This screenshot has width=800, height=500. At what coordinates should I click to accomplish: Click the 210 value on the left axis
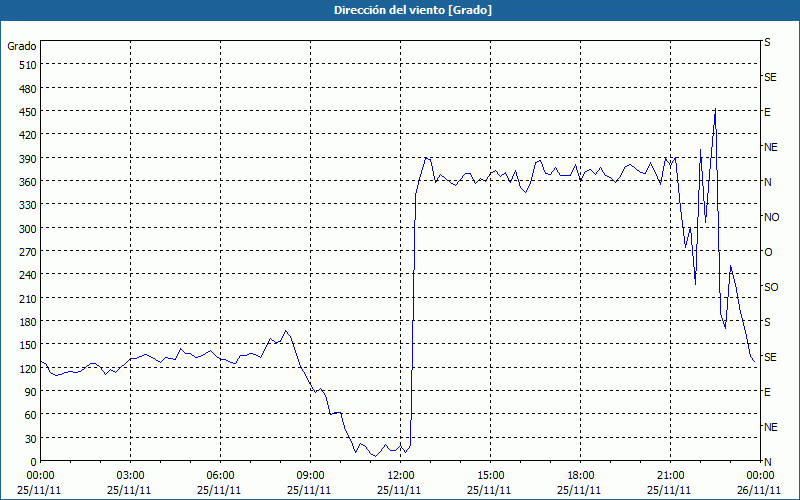coord(28,298)
